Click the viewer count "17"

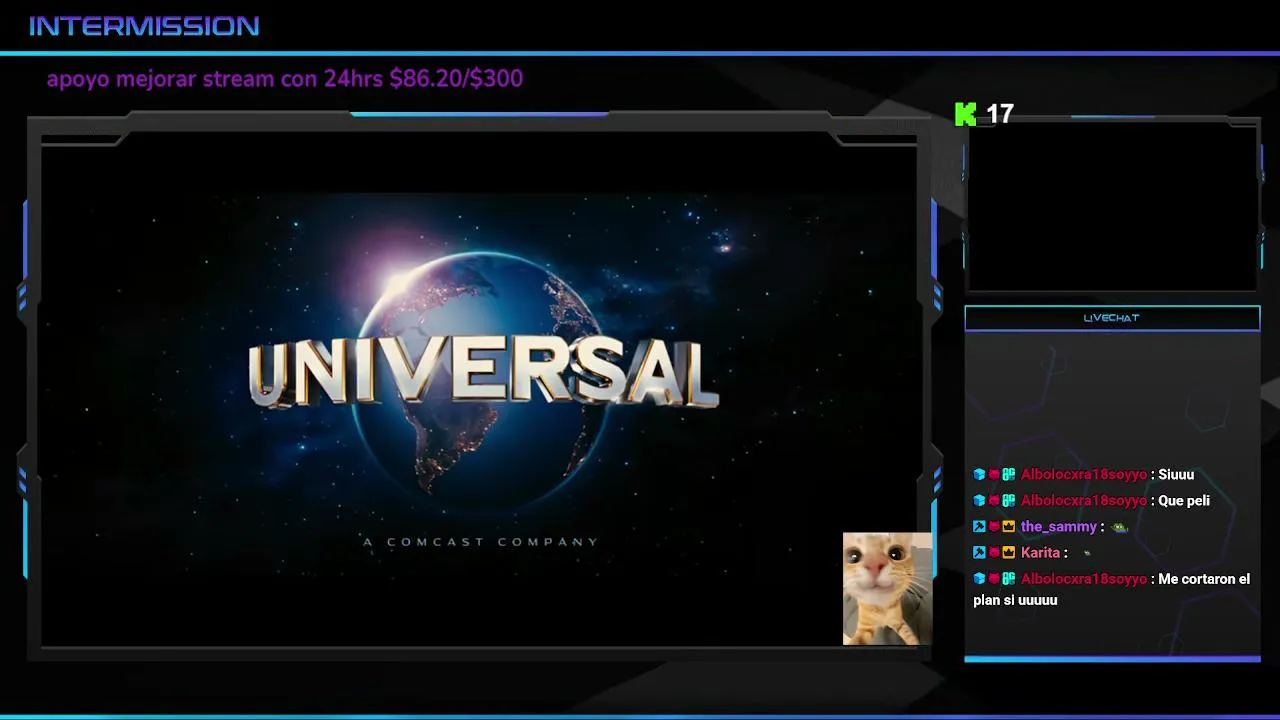[1000, 114]
